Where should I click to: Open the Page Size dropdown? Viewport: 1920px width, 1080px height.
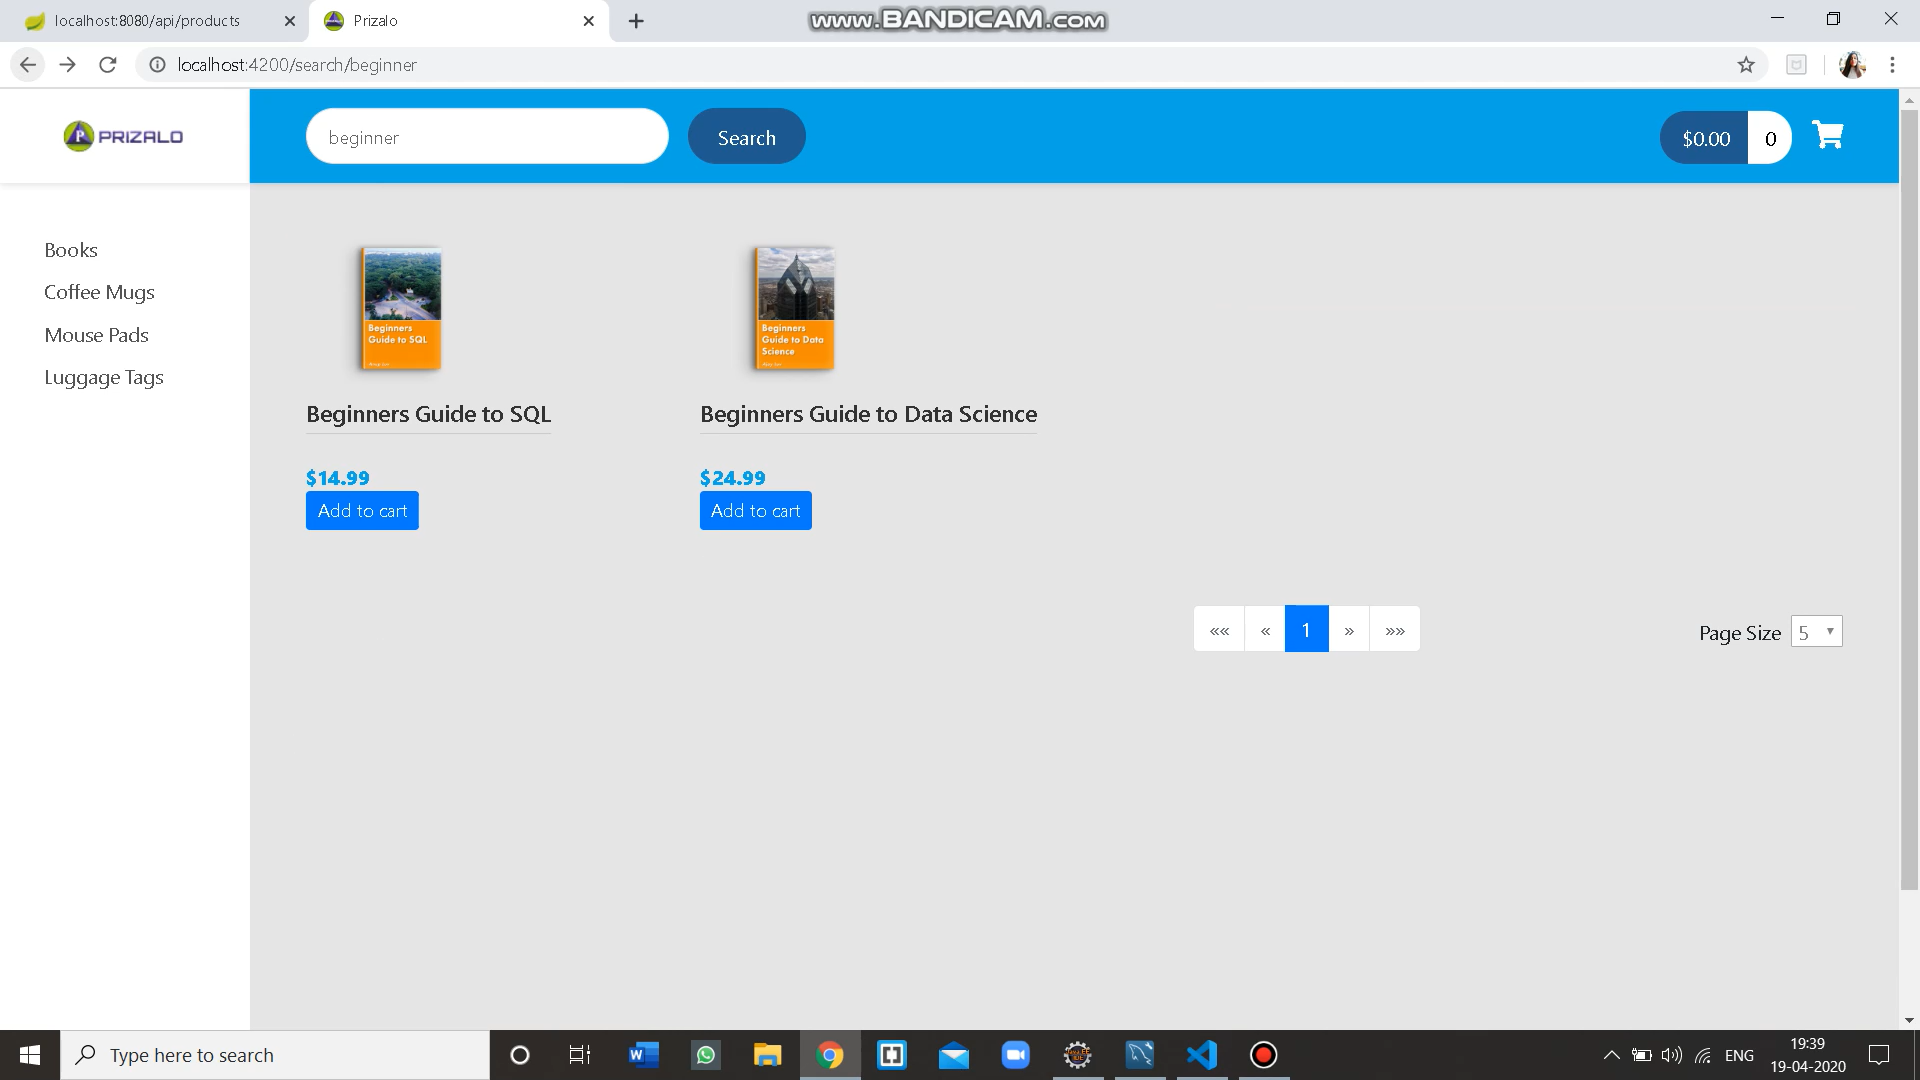click(x=1816, y=631)
